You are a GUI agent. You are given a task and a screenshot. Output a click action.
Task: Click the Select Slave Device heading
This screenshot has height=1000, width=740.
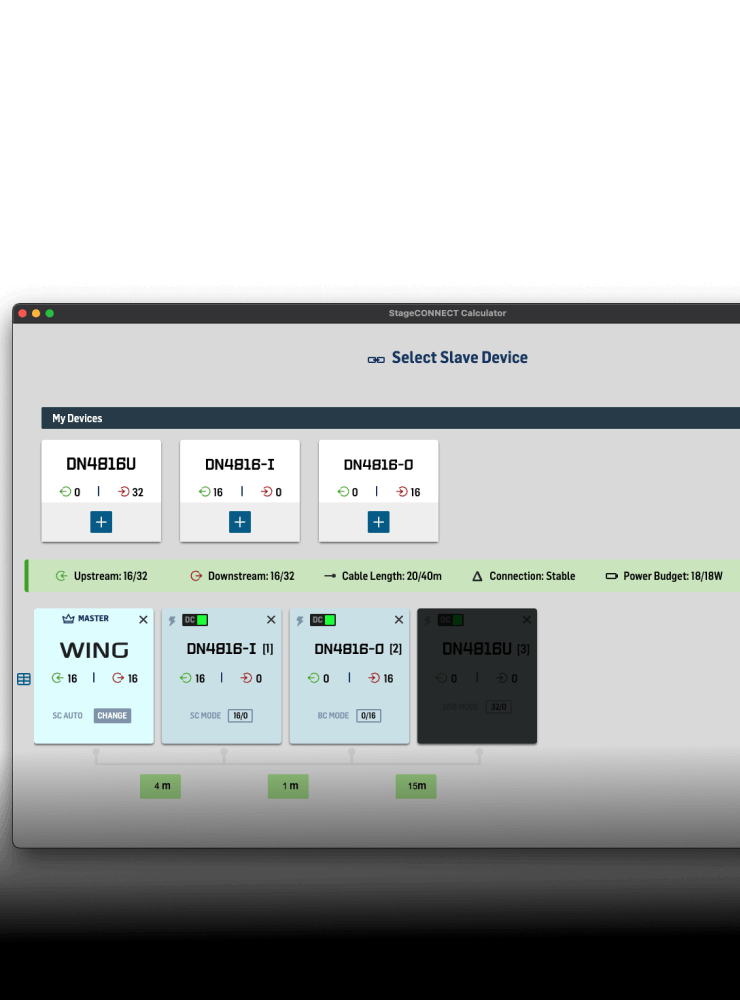coord(459,357)
